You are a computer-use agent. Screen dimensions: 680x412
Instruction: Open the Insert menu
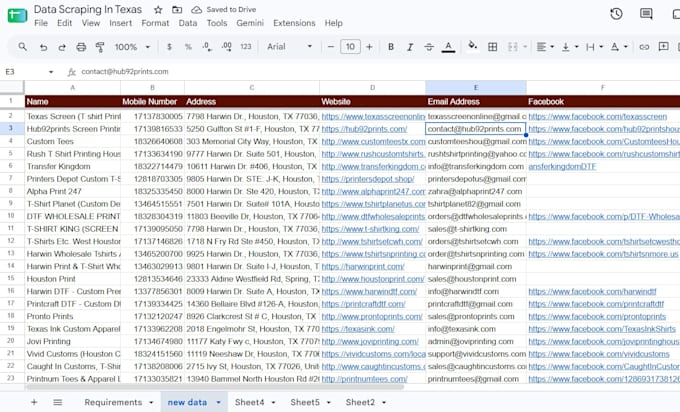click(120, 23)
